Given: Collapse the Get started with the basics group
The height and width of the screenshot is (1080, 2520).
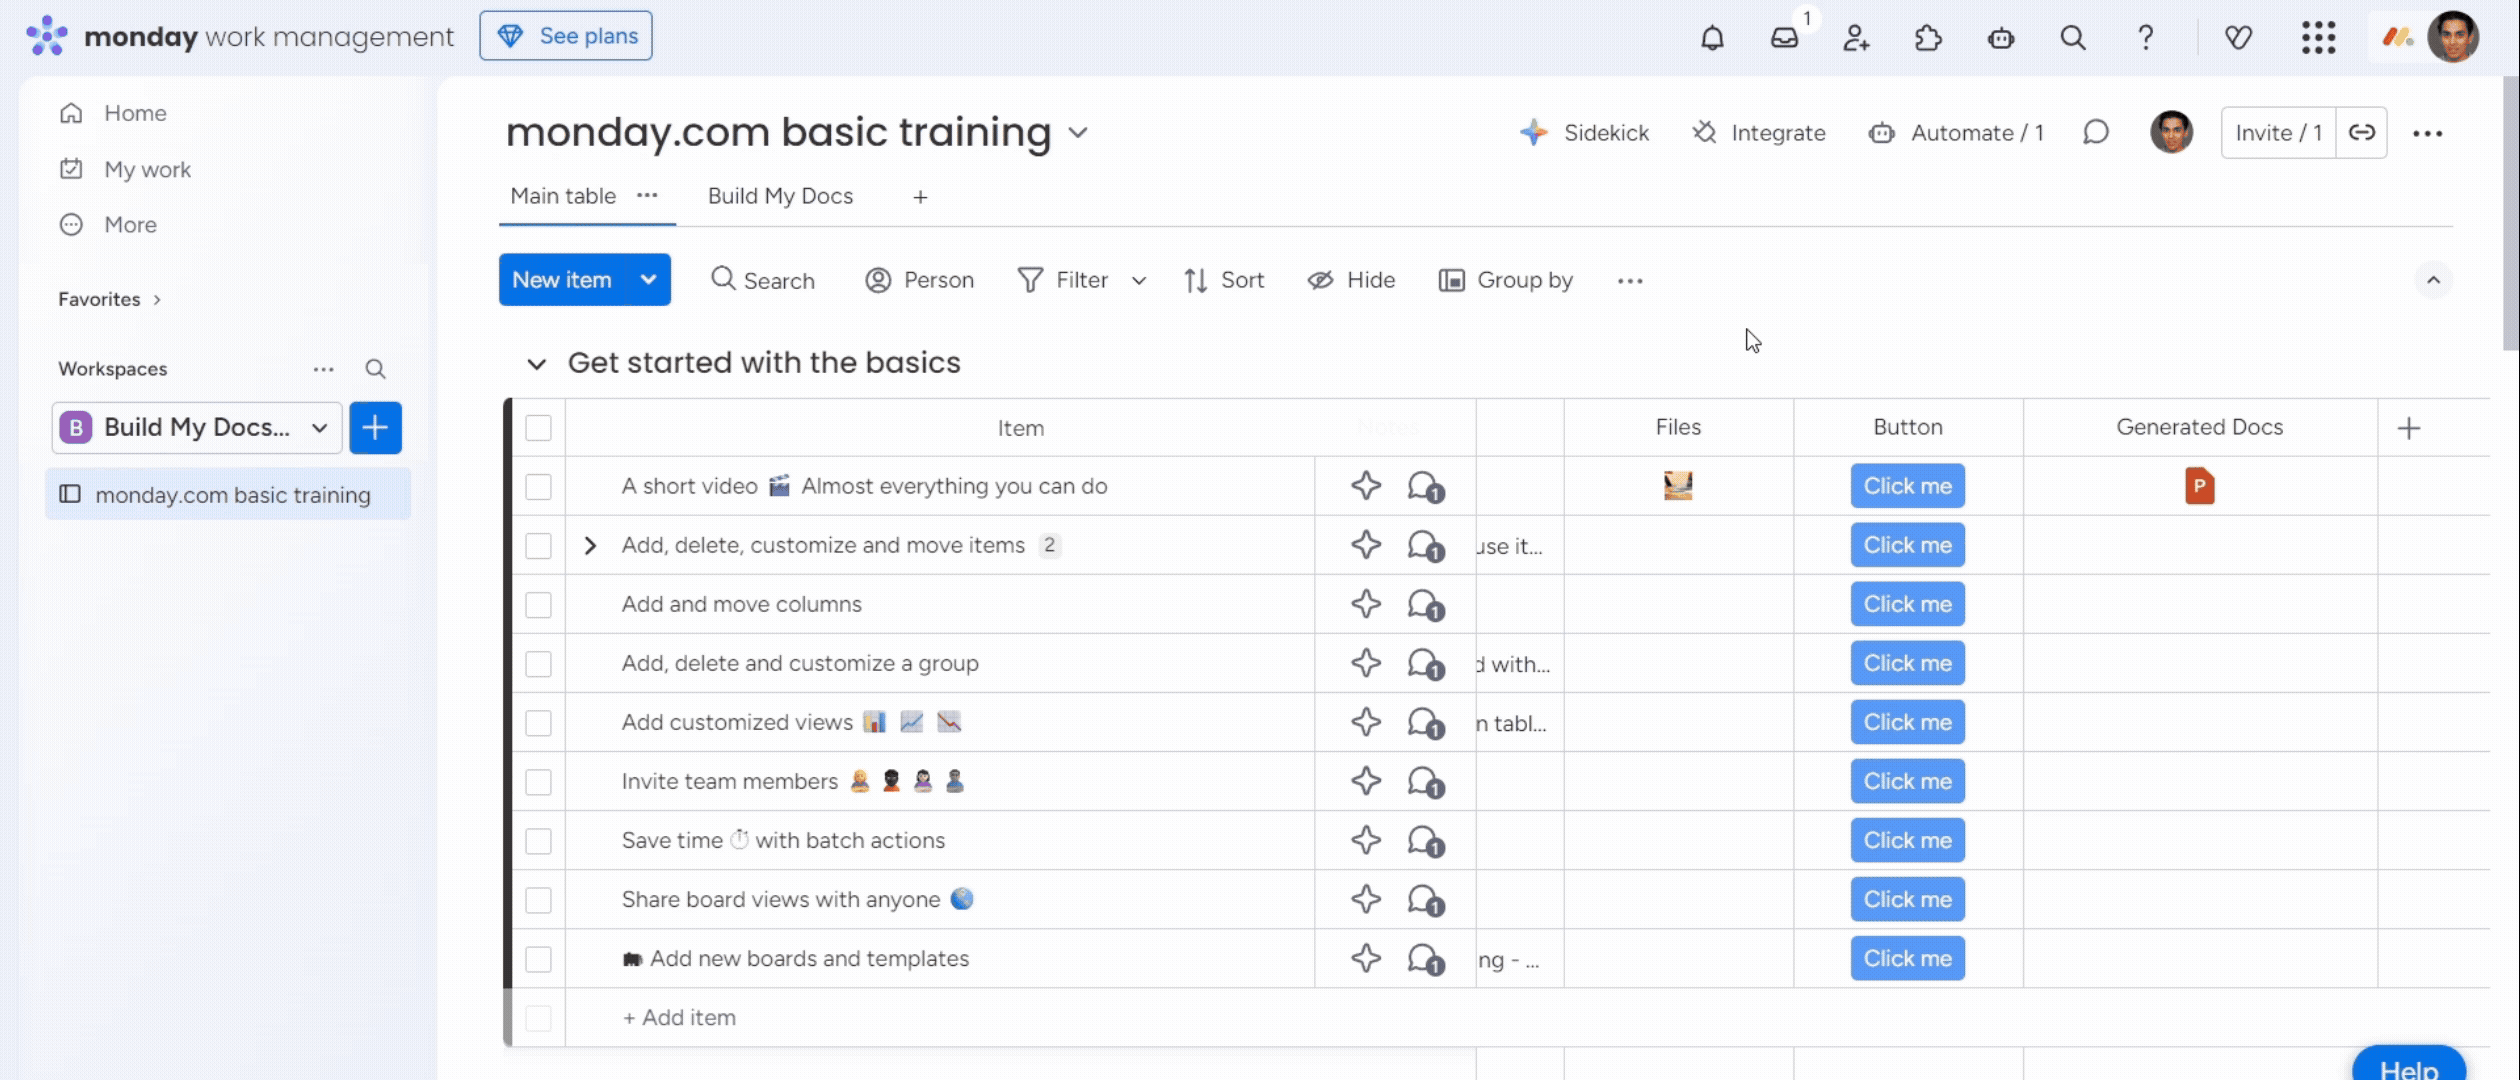Looking at the screenshot, I should pos(537,363).
